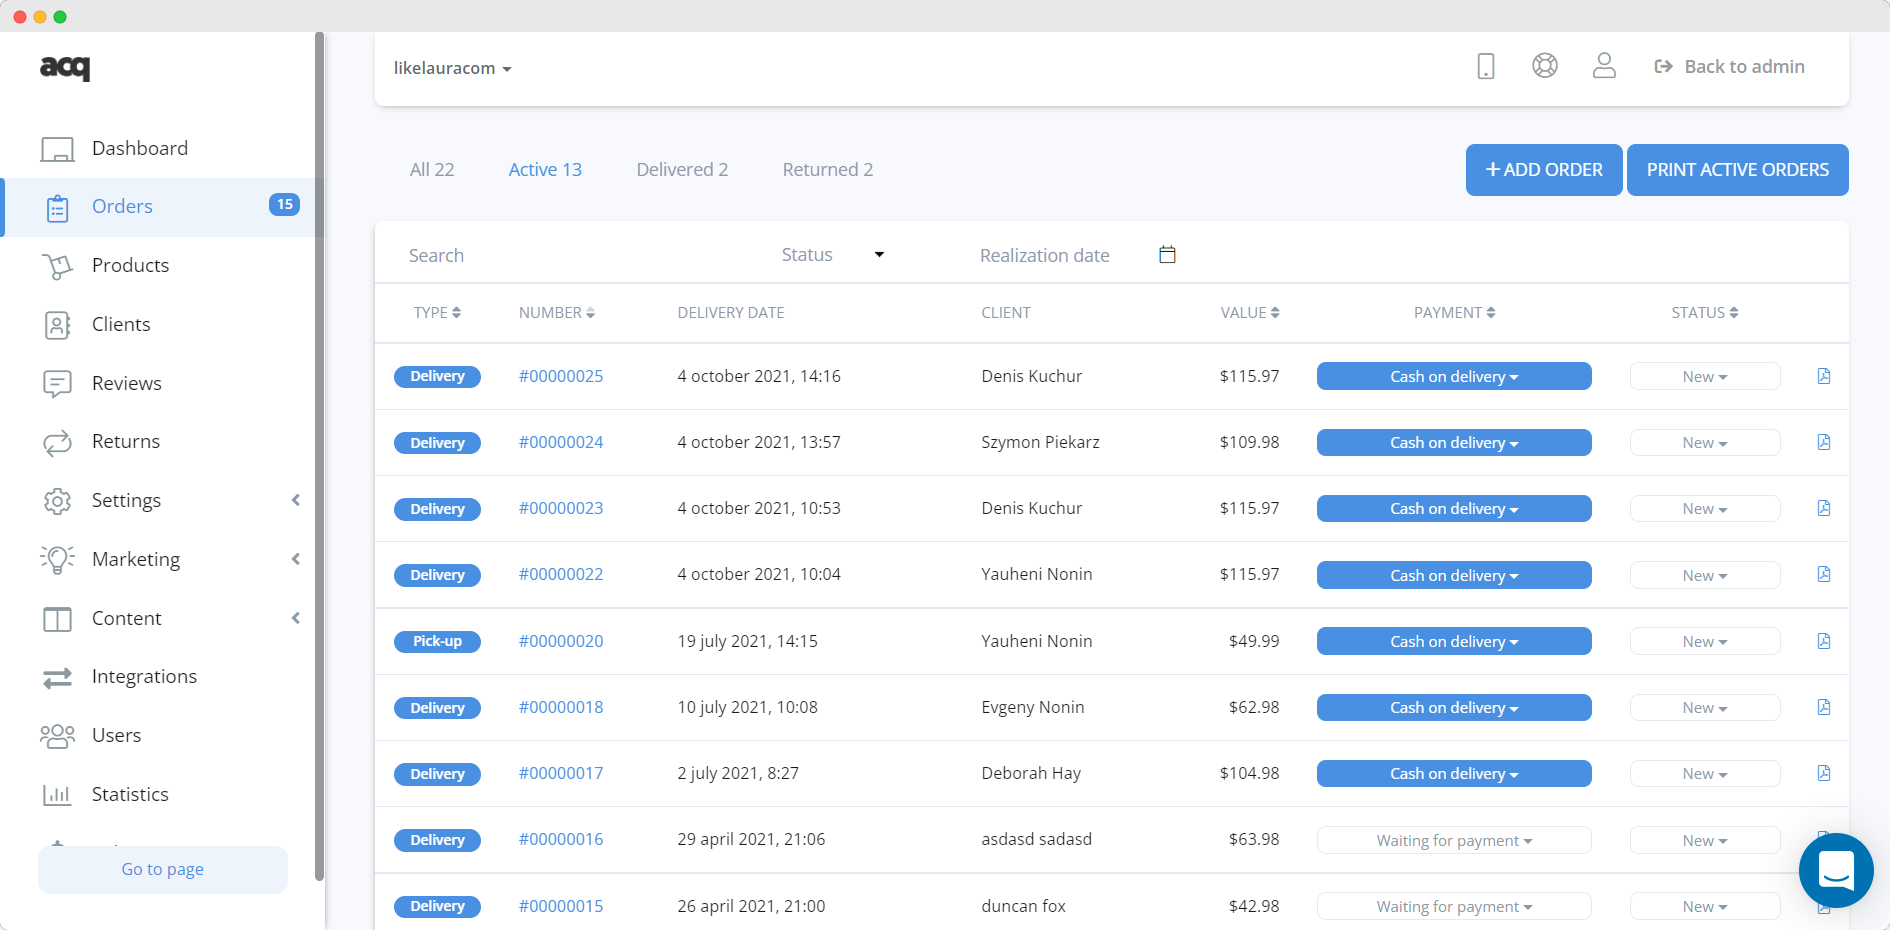This screenshot has width=1890, height=930.
Task: Click the Clients contact icon
Action: [57, 325]
